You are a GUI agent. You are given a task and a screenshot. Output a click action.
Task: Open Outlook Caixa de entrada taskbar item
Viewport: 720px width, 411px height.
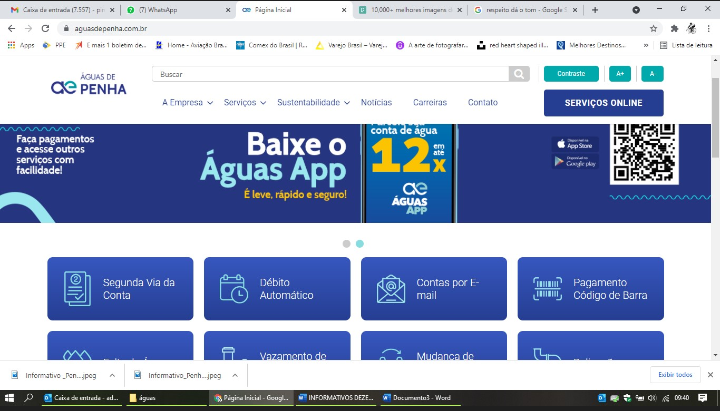(x=82, y=398)
